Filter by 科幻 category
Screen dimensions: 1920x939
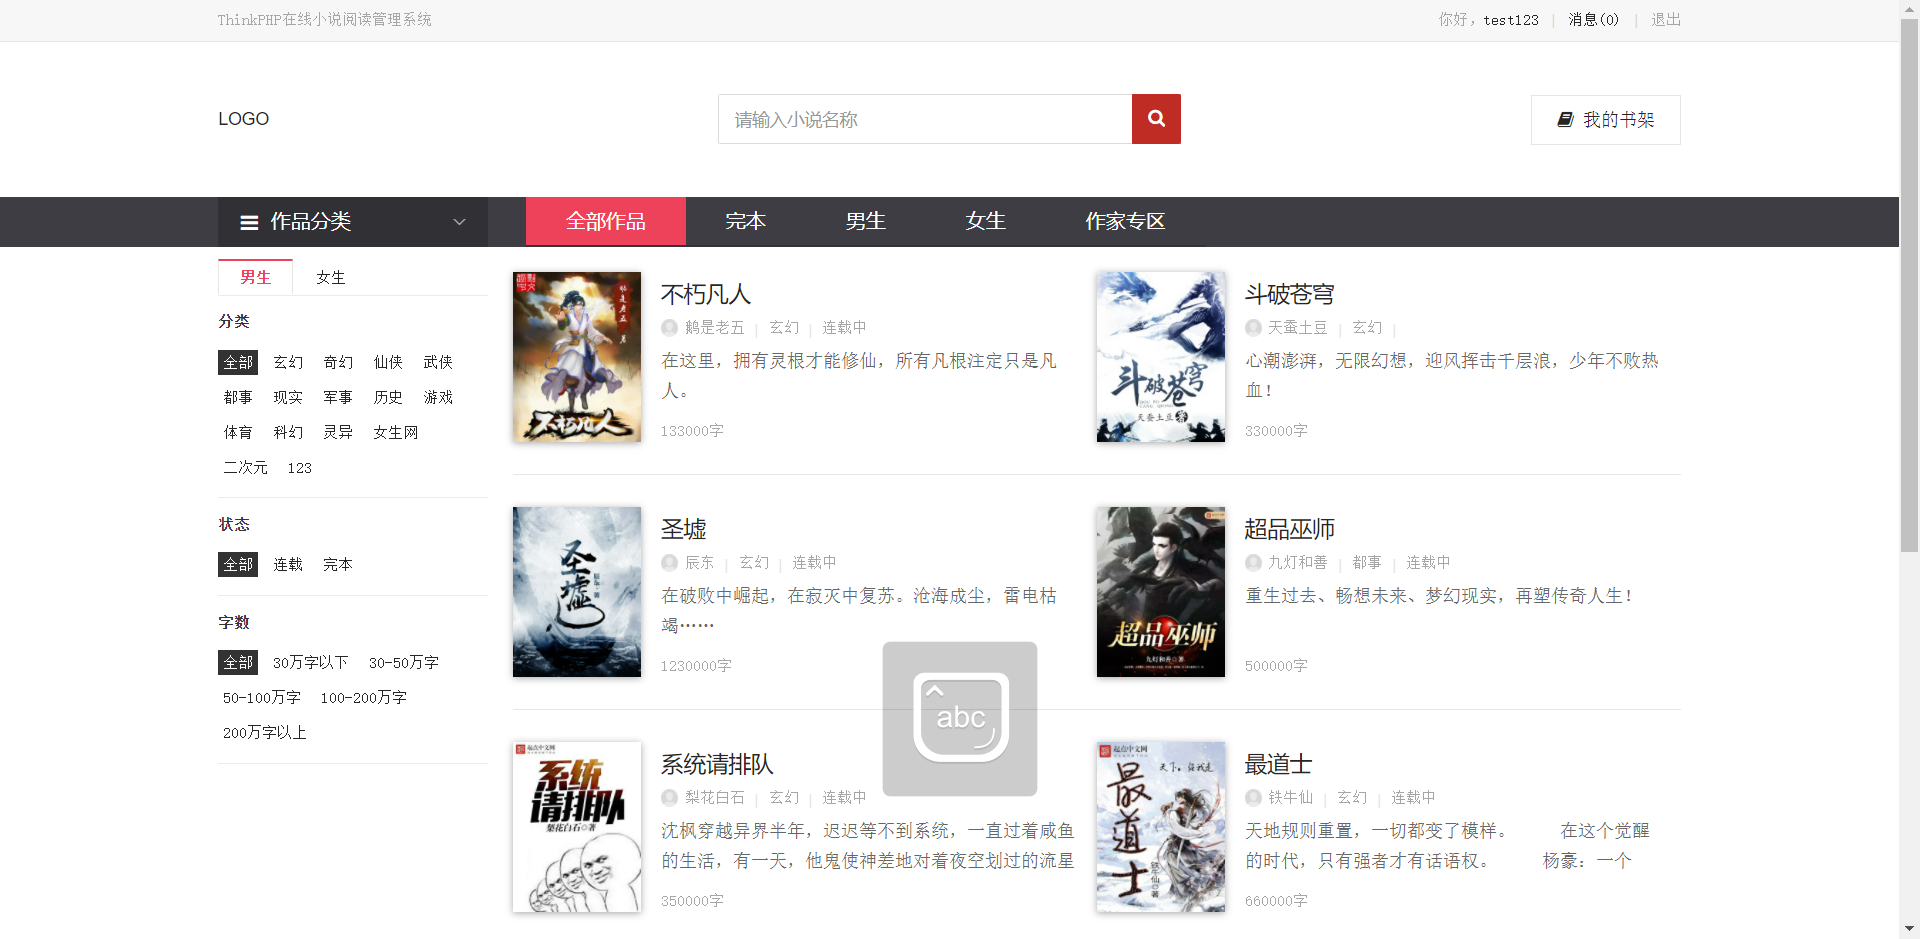tap(288, 432)
